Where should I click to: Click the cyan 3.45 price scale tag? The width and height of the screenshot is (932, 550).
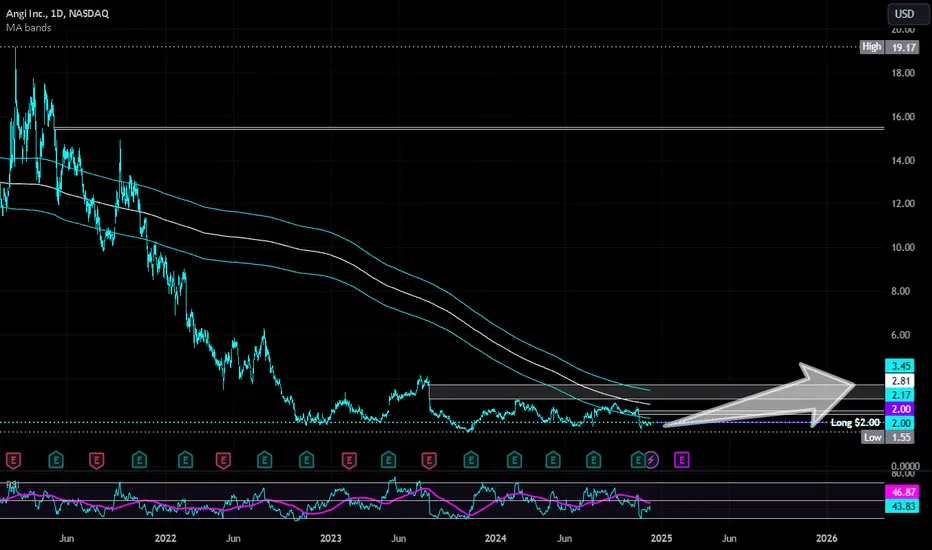[900, 366]
